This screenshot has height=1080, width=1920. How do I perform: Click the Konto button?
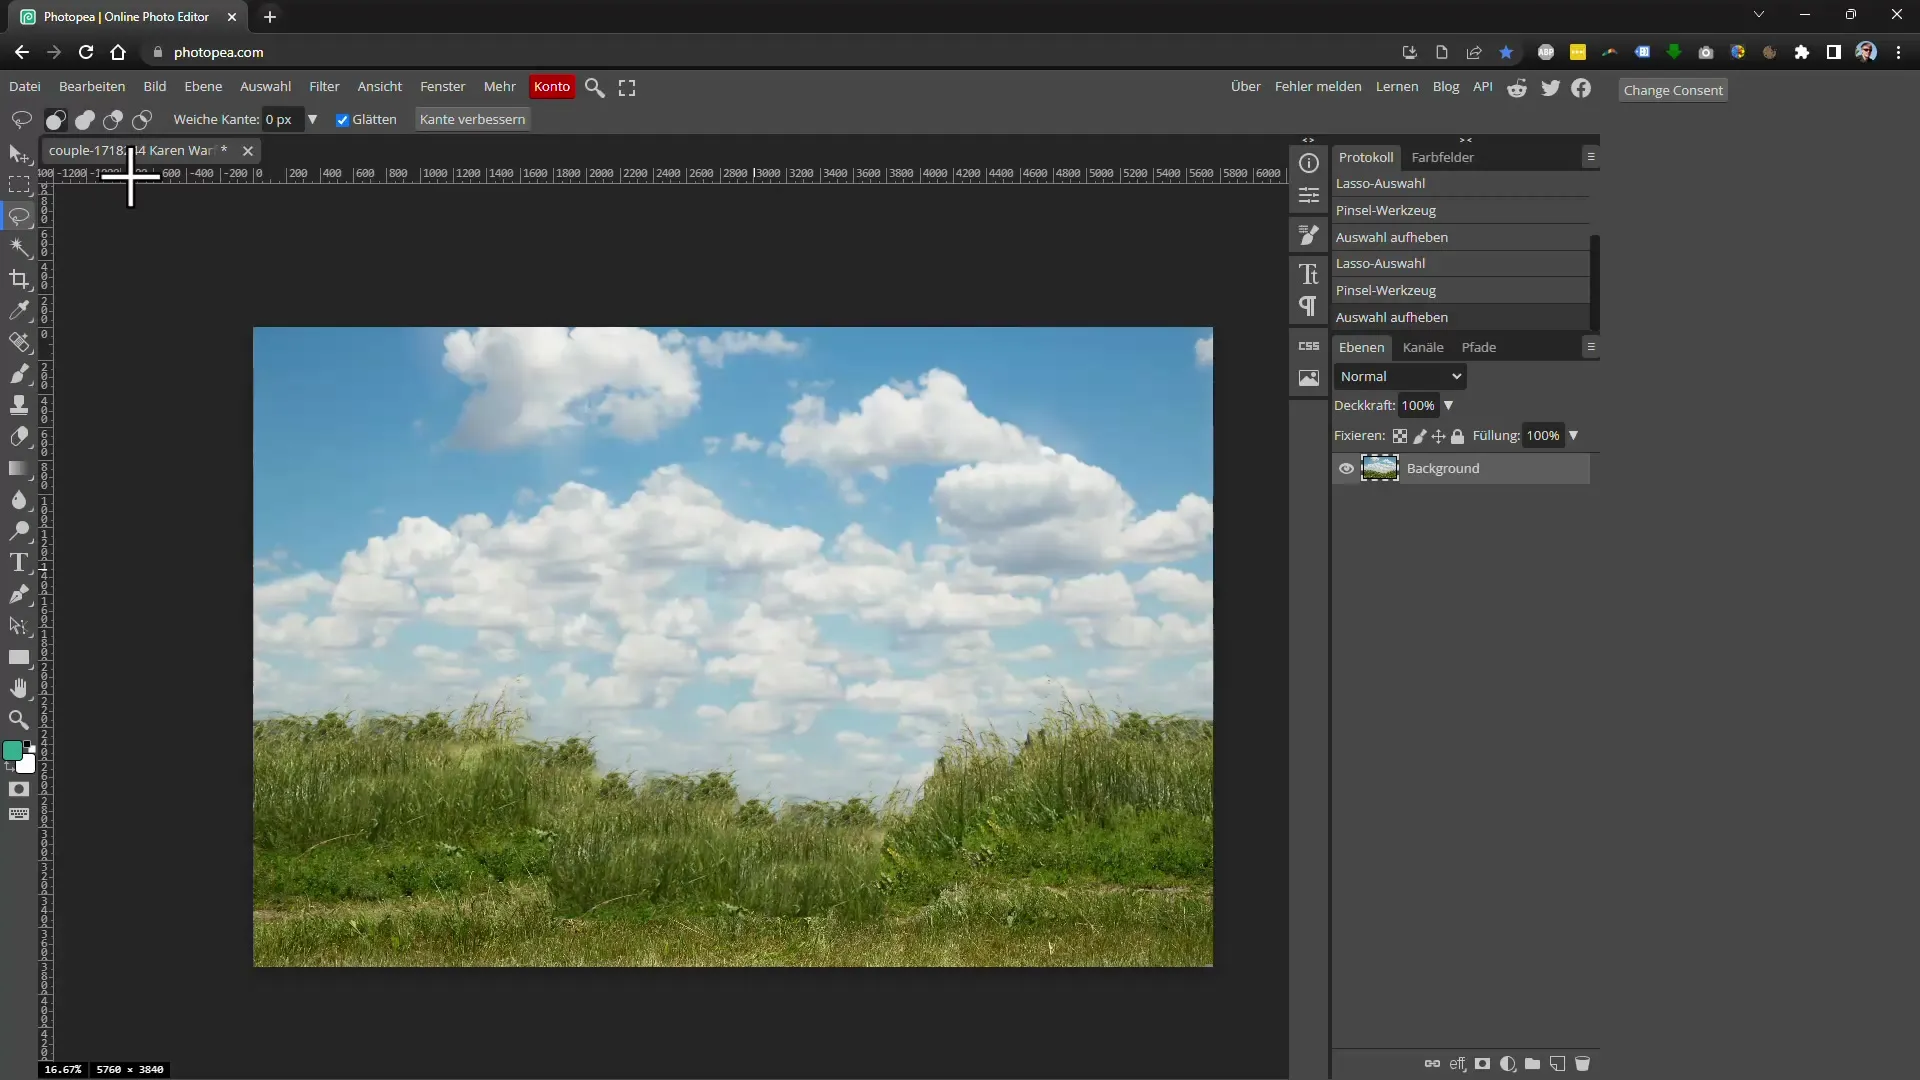pyautogui.click(x=552, y=87)
